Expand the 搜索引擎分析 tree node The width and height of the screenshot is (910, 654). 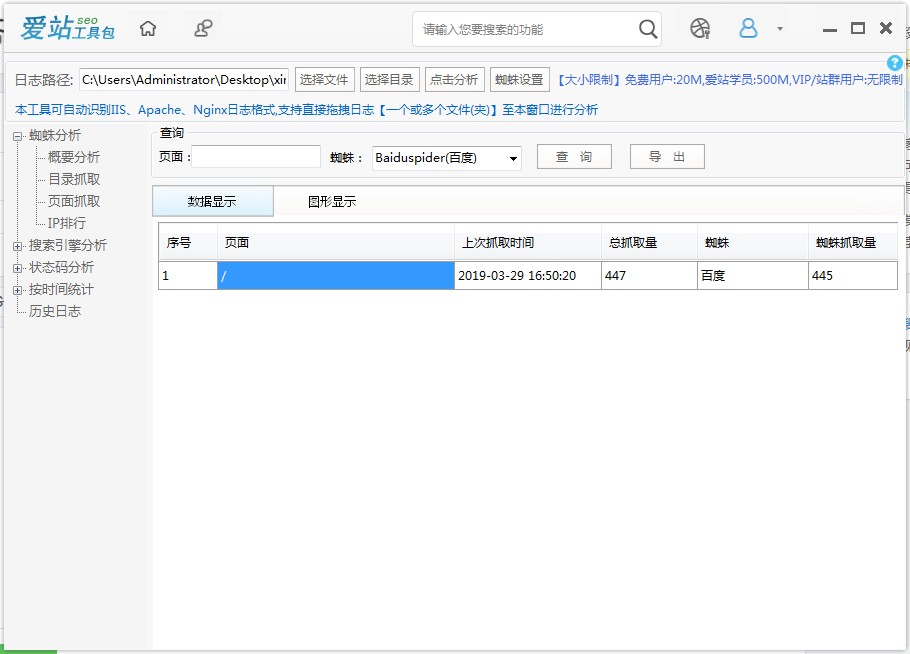point(17,246)
